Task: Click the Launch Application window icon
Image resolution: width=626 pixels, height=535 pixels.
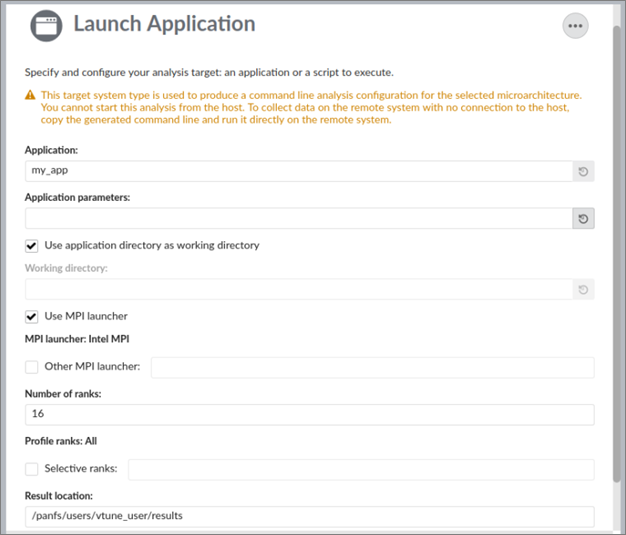Action: (46, 25)
